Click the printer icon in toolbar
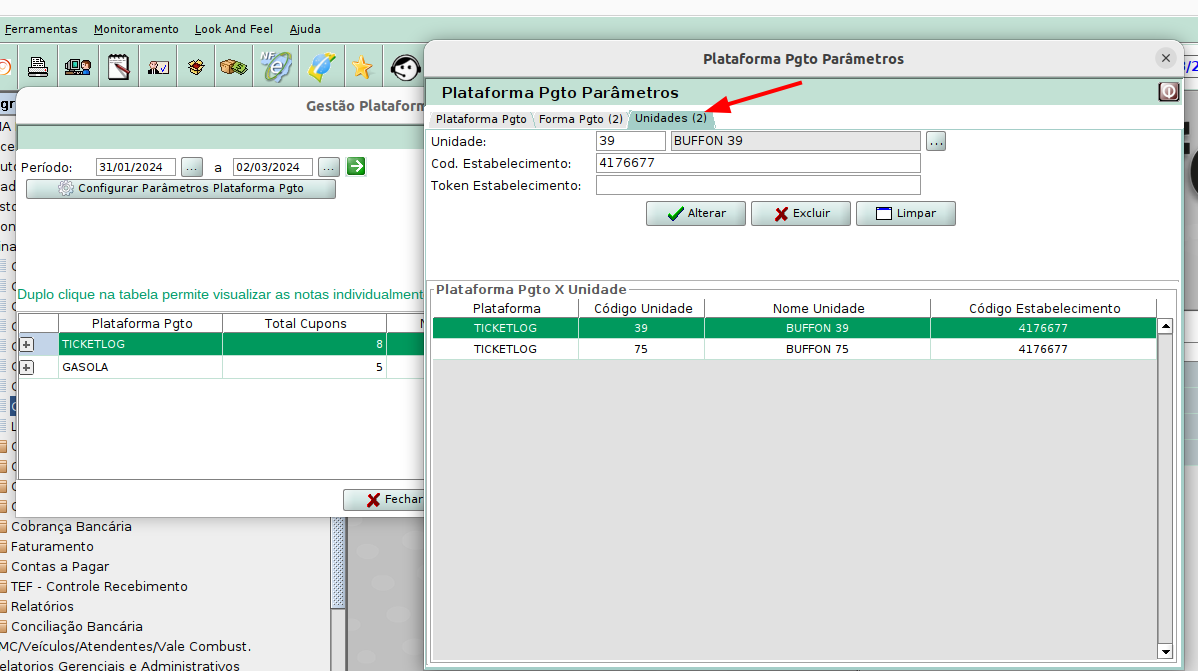Screen dimensions: 1198x671 click(x=38, y=67)
